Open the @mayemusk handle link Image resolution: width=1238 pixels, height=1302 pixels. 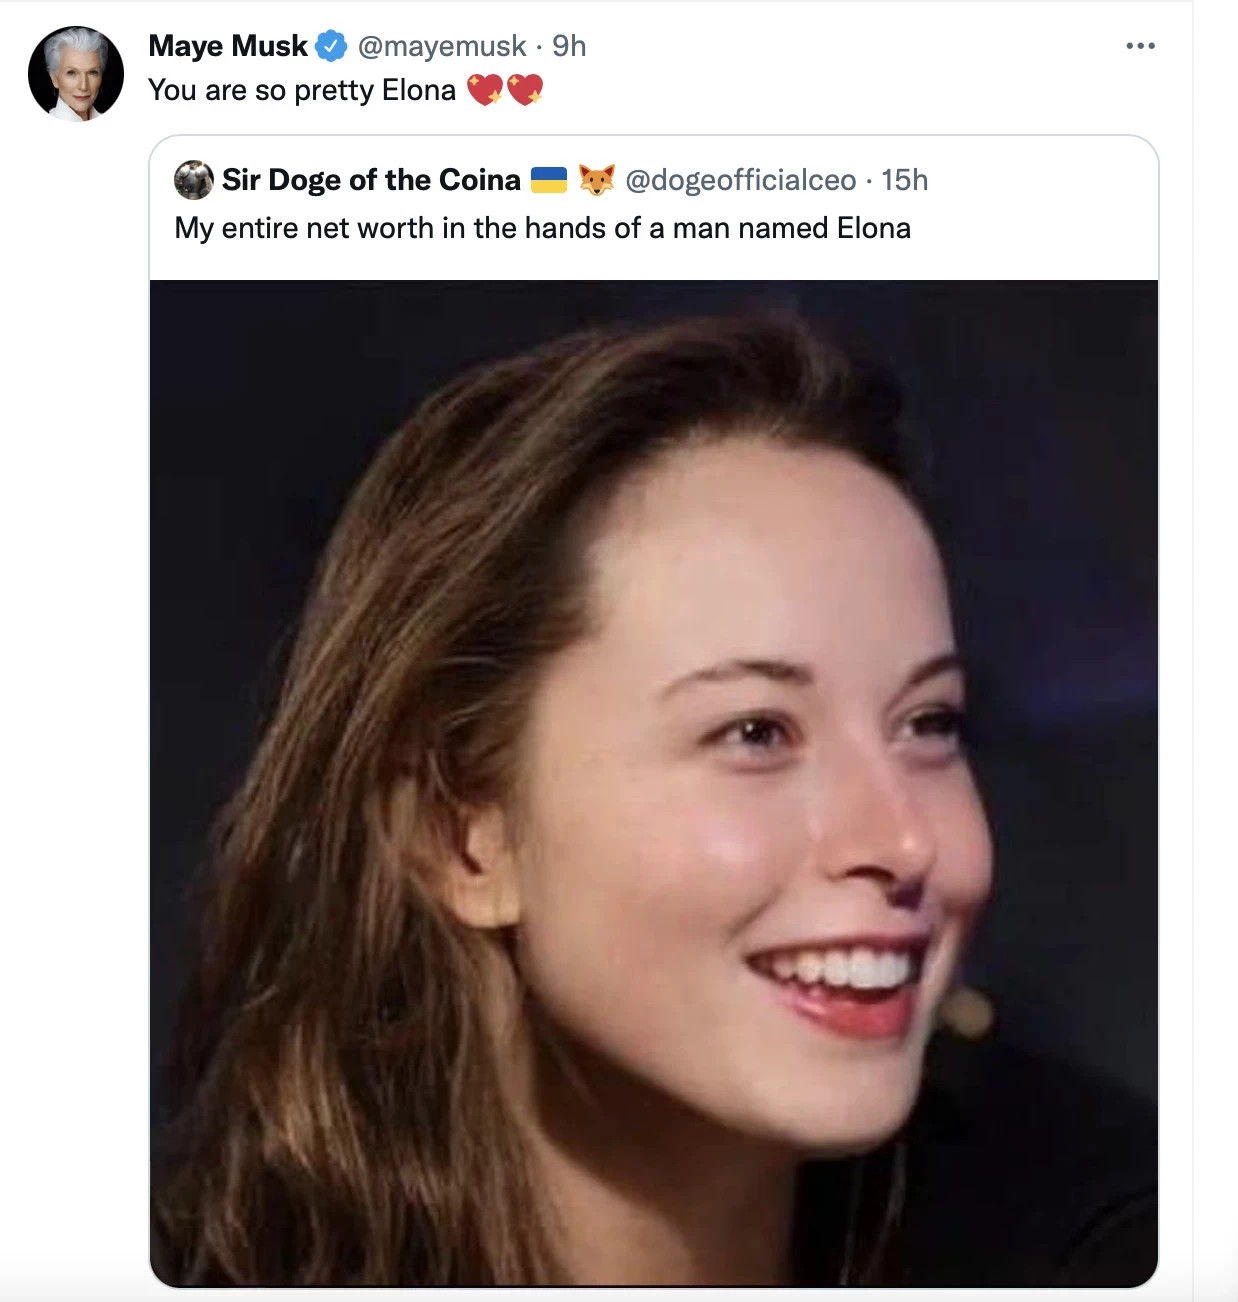pos(441,46)
